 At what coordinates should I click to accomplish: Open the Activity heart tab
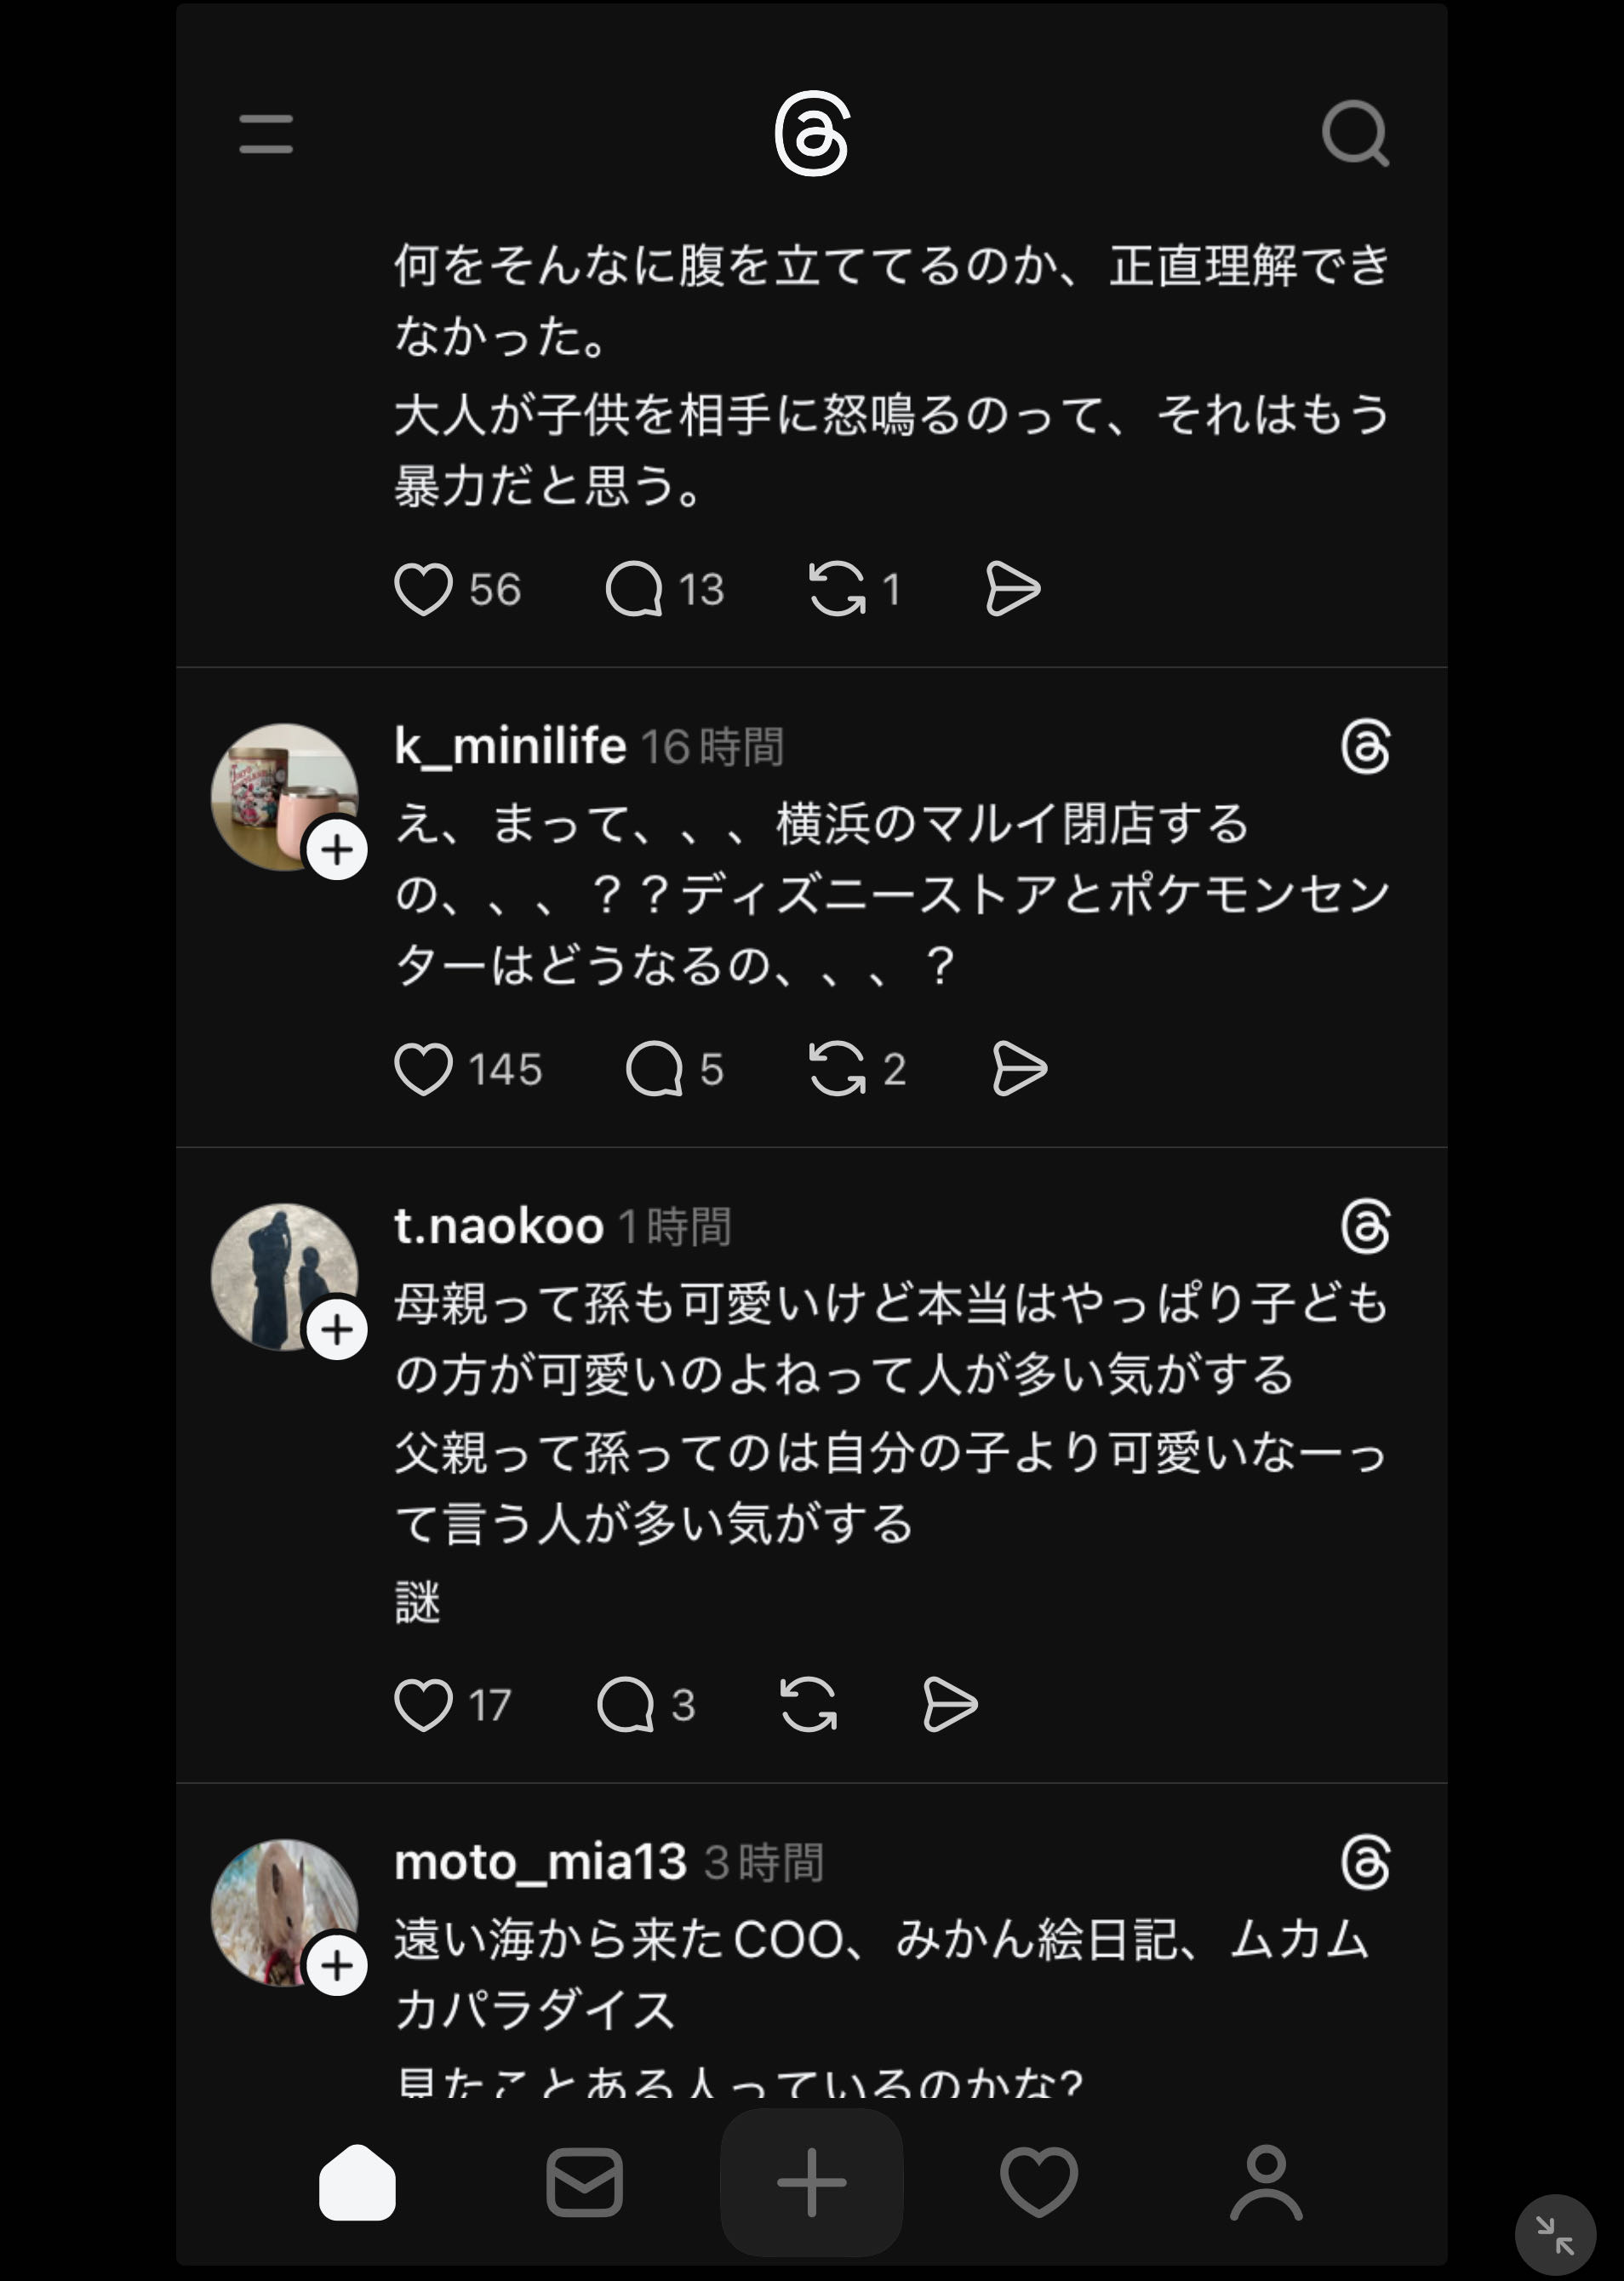pos(1039,2182)
